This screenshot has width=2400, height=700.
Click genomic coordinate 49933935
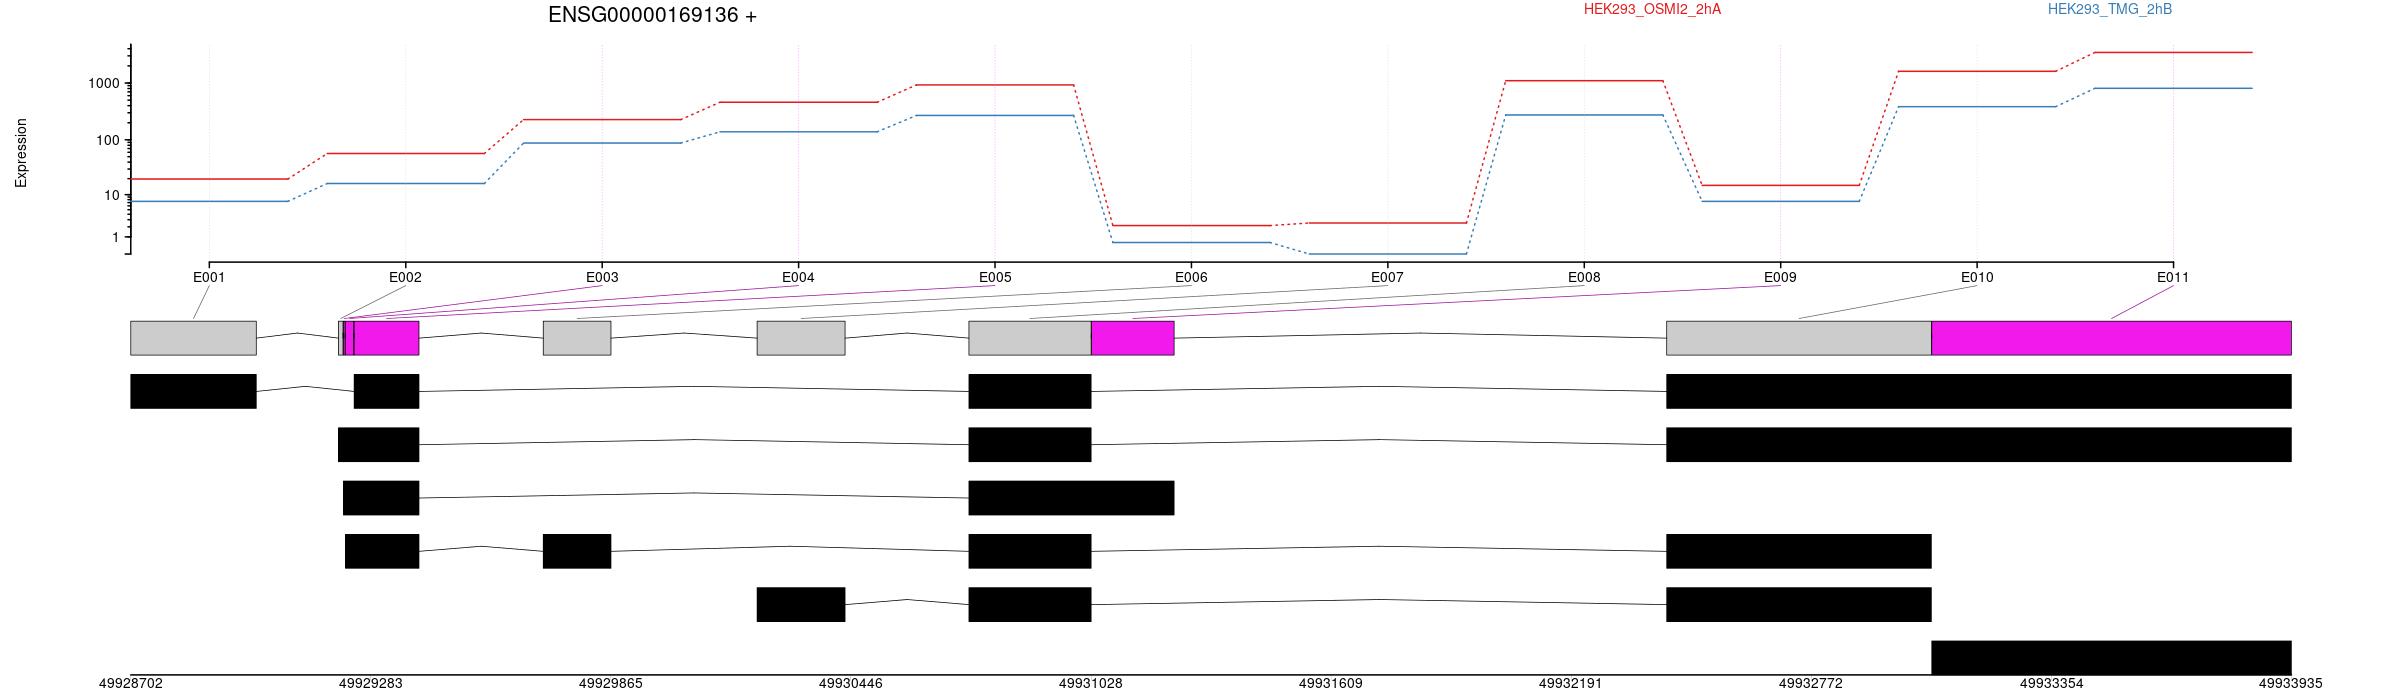coord(2291,684)
